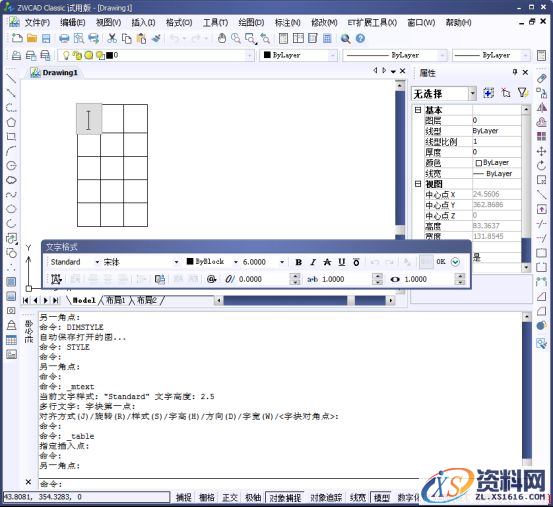Screen dimensions: 553x507
Task: Click the Quick Select icon in properties panel
Action: [522, 93]
